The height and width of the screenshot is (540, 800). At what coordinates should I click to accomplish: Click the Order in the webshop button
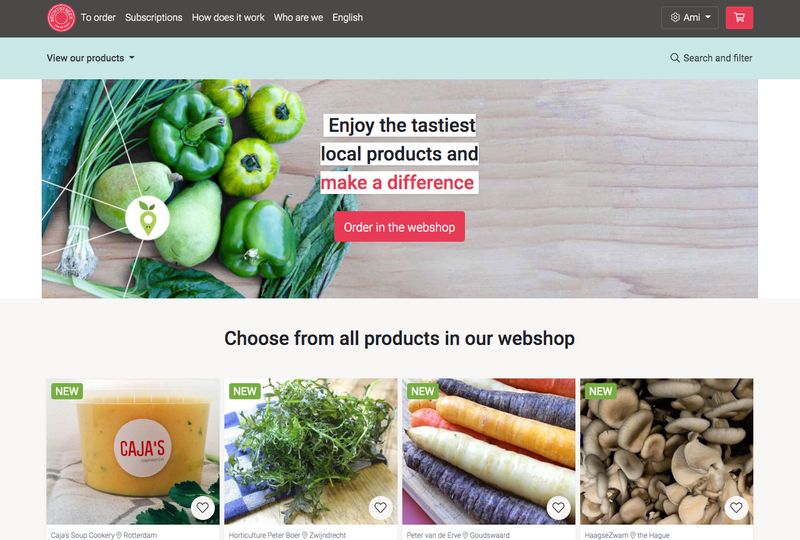(399, 227)
